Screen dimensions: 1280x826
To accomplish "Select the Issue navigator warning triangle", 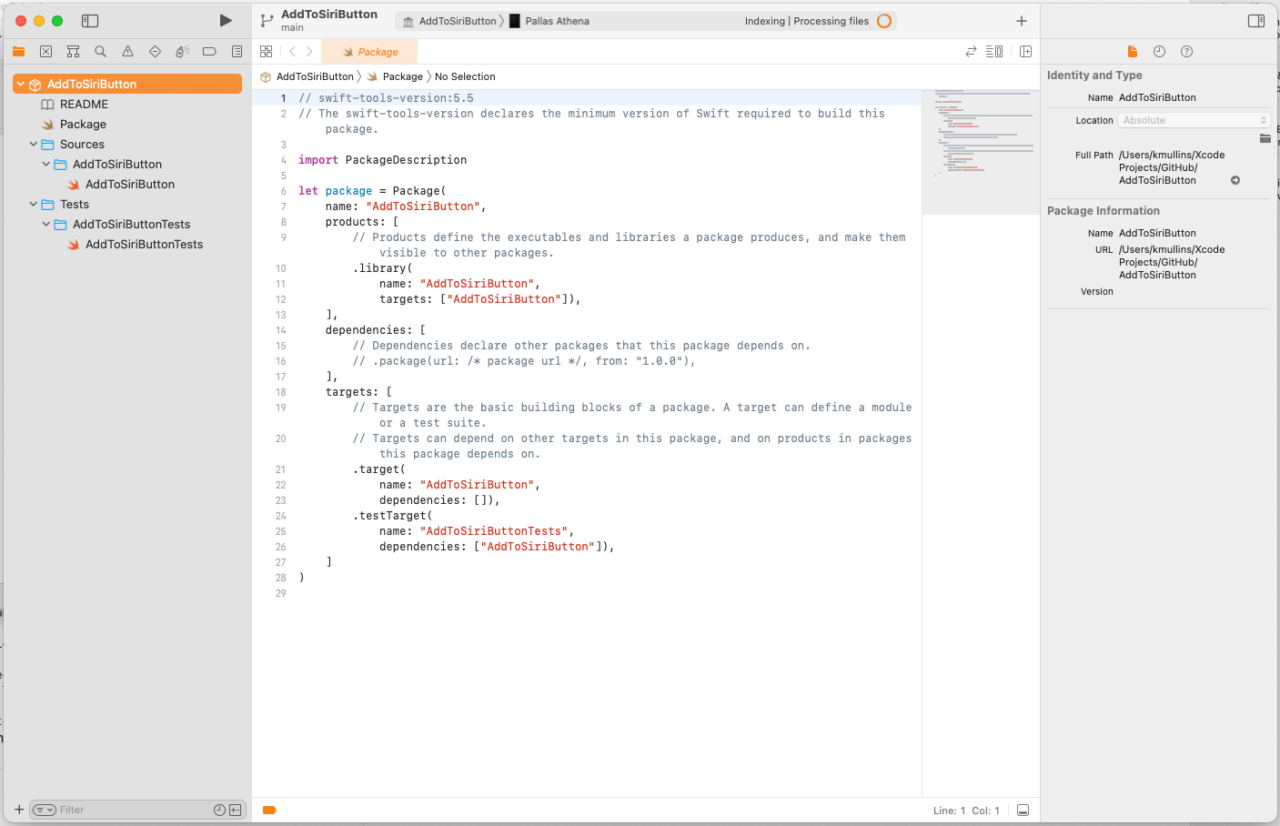I will 126,51.
